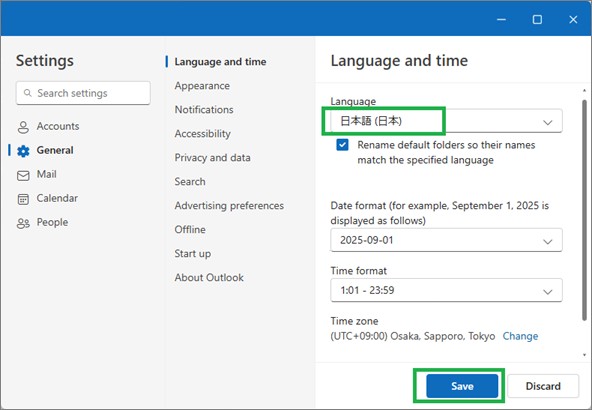Image resolution: width=592 pixels, height=410 pixels.
Task: Select Language and time section
Action: pyautogui.click(x=220, y=62)
